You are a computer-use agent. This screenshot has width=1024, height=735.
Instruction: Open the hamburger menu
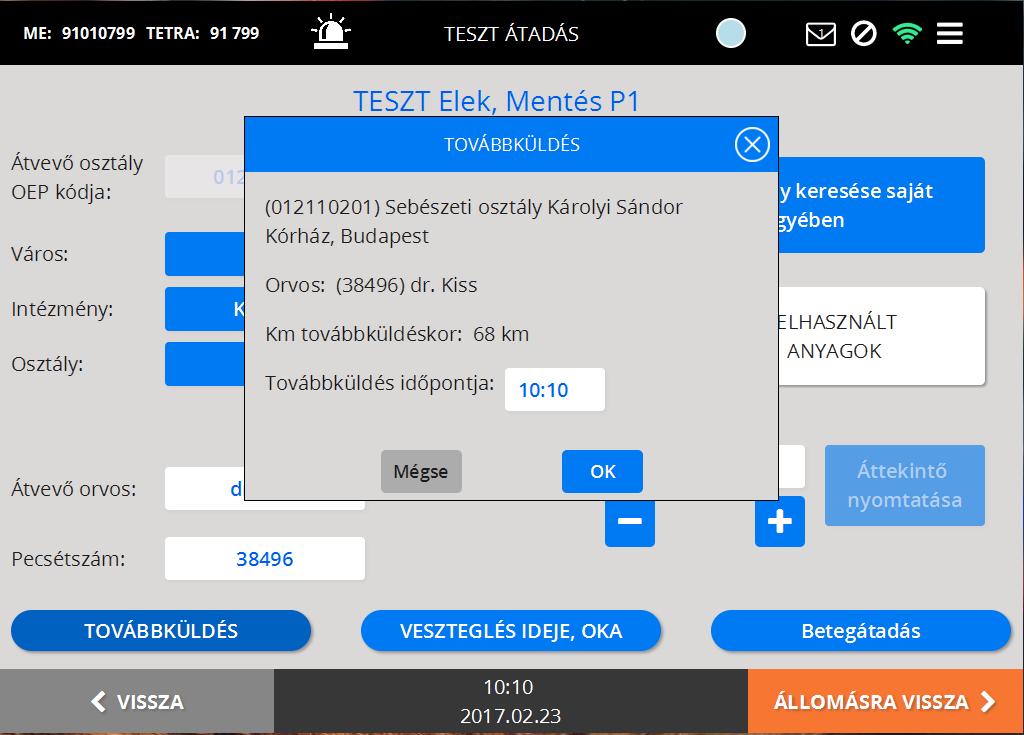pyautogui.click(x=950, y=33)
